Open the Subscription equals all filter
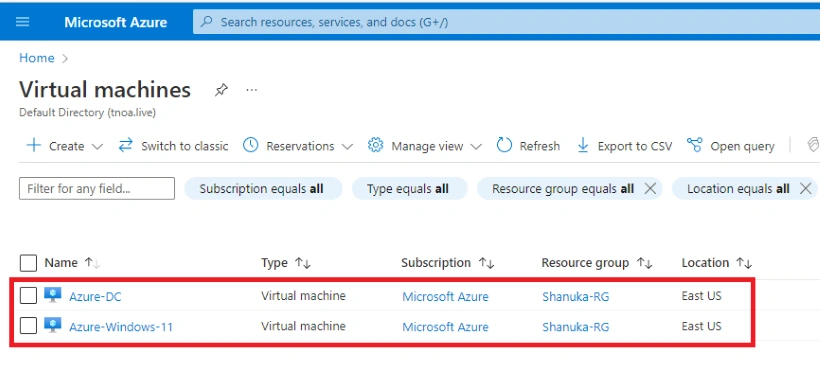The width and height of the screenshot is (820, 375). pos(263,188)
